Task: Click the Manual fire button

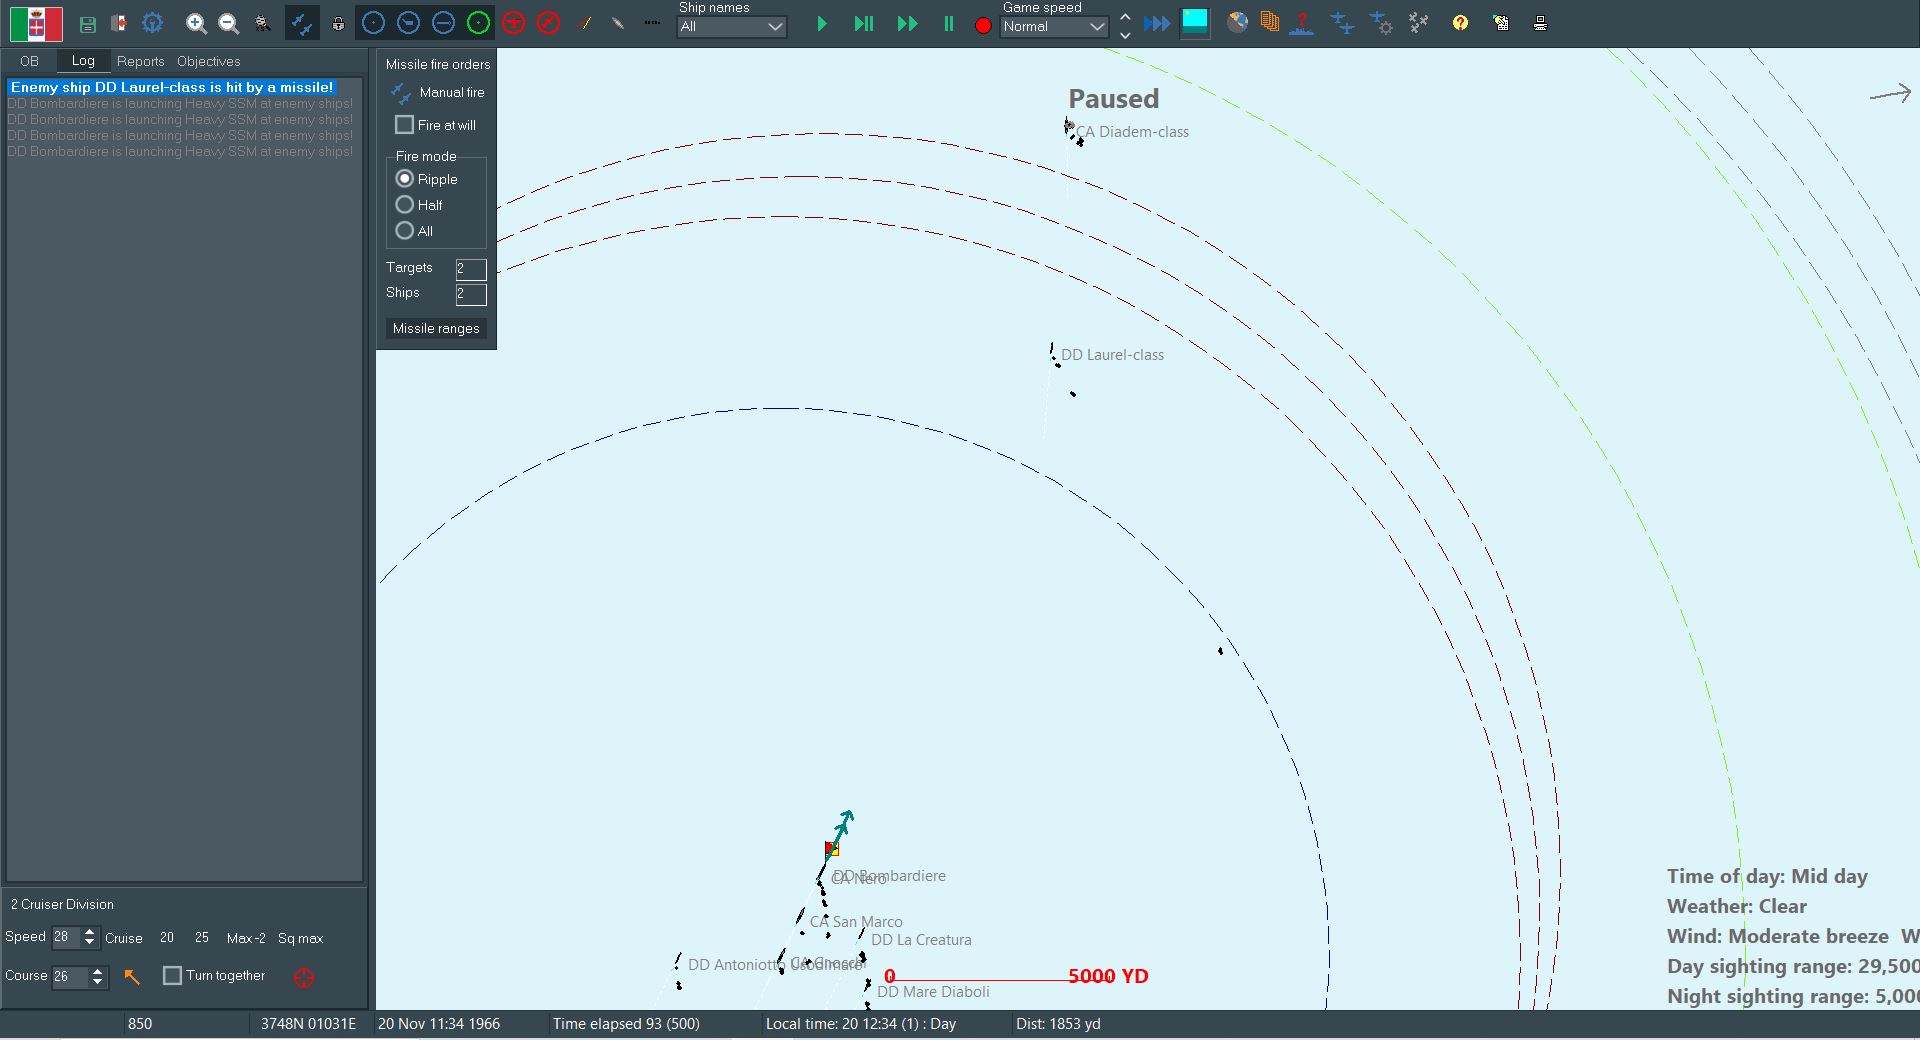Action: [x=437, y=92]
